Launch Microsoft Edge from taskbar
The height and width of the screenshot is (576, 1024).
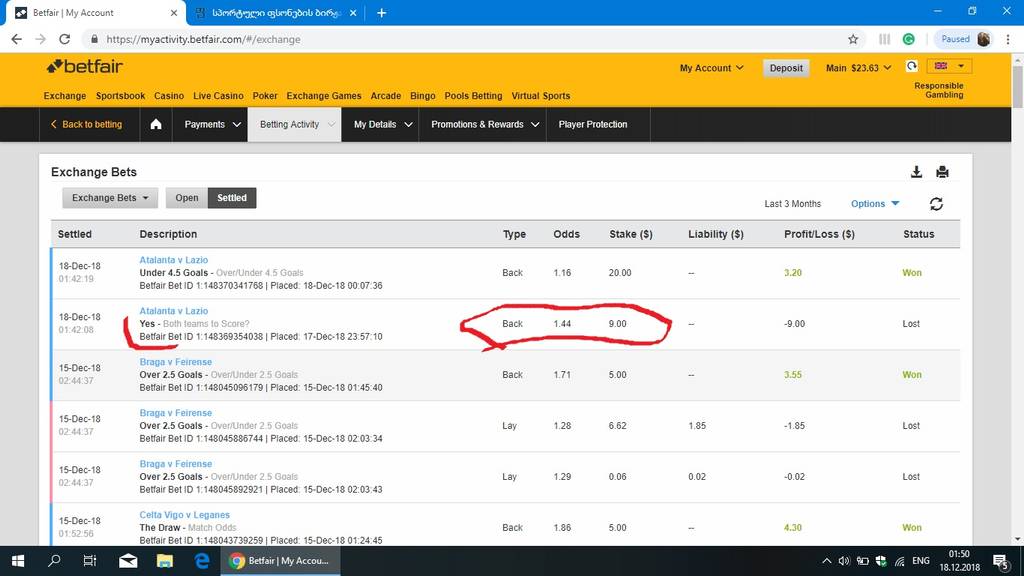tap(202, 560)
